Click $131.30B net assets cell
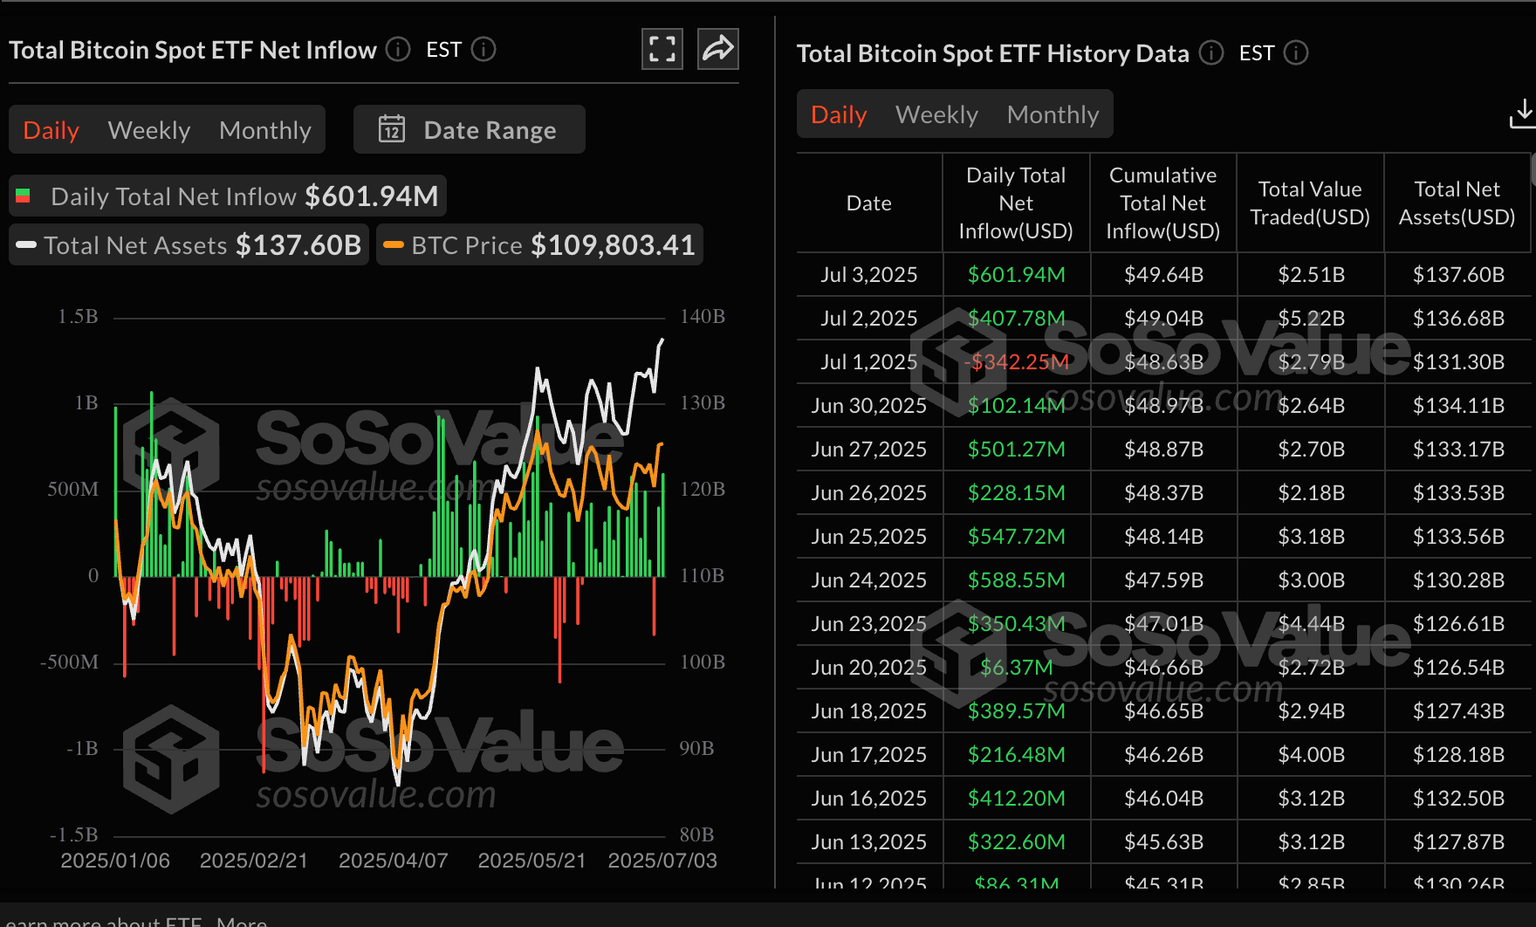1536x927 pixels. [1458, 362]
